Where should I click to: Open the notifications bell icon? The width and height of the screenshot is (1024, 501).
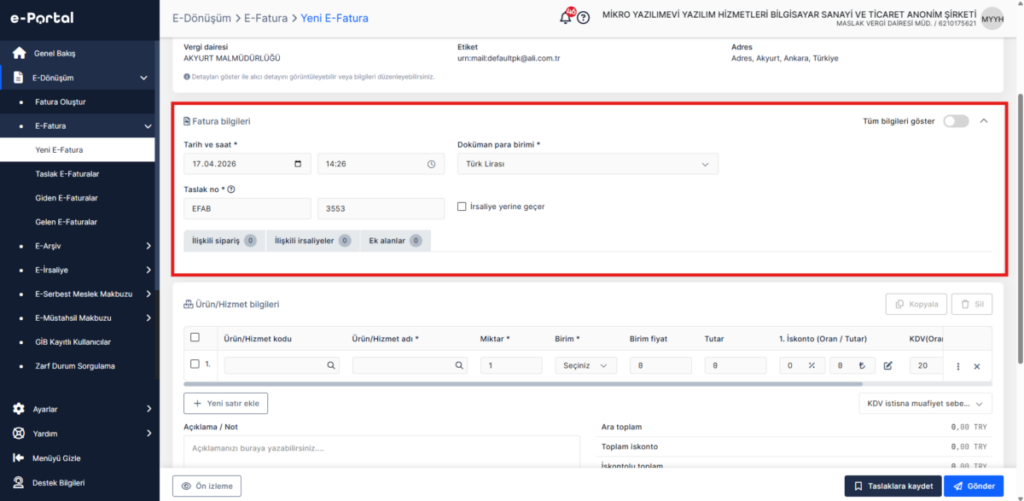[566, 18]
